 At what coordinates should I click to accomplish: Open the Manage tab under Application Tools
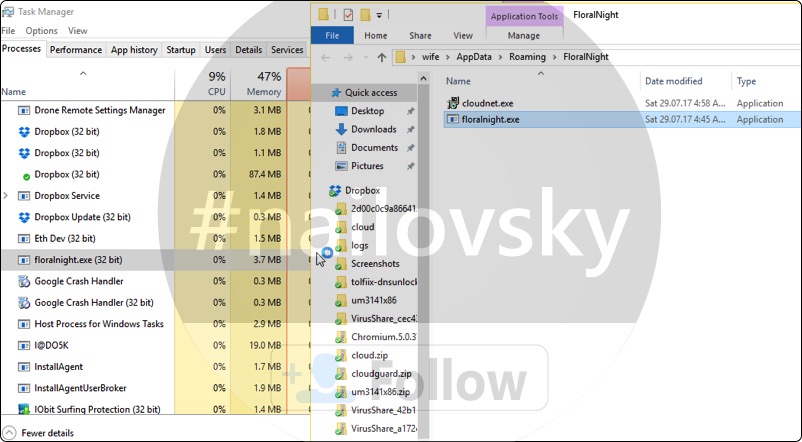[524, 35]
